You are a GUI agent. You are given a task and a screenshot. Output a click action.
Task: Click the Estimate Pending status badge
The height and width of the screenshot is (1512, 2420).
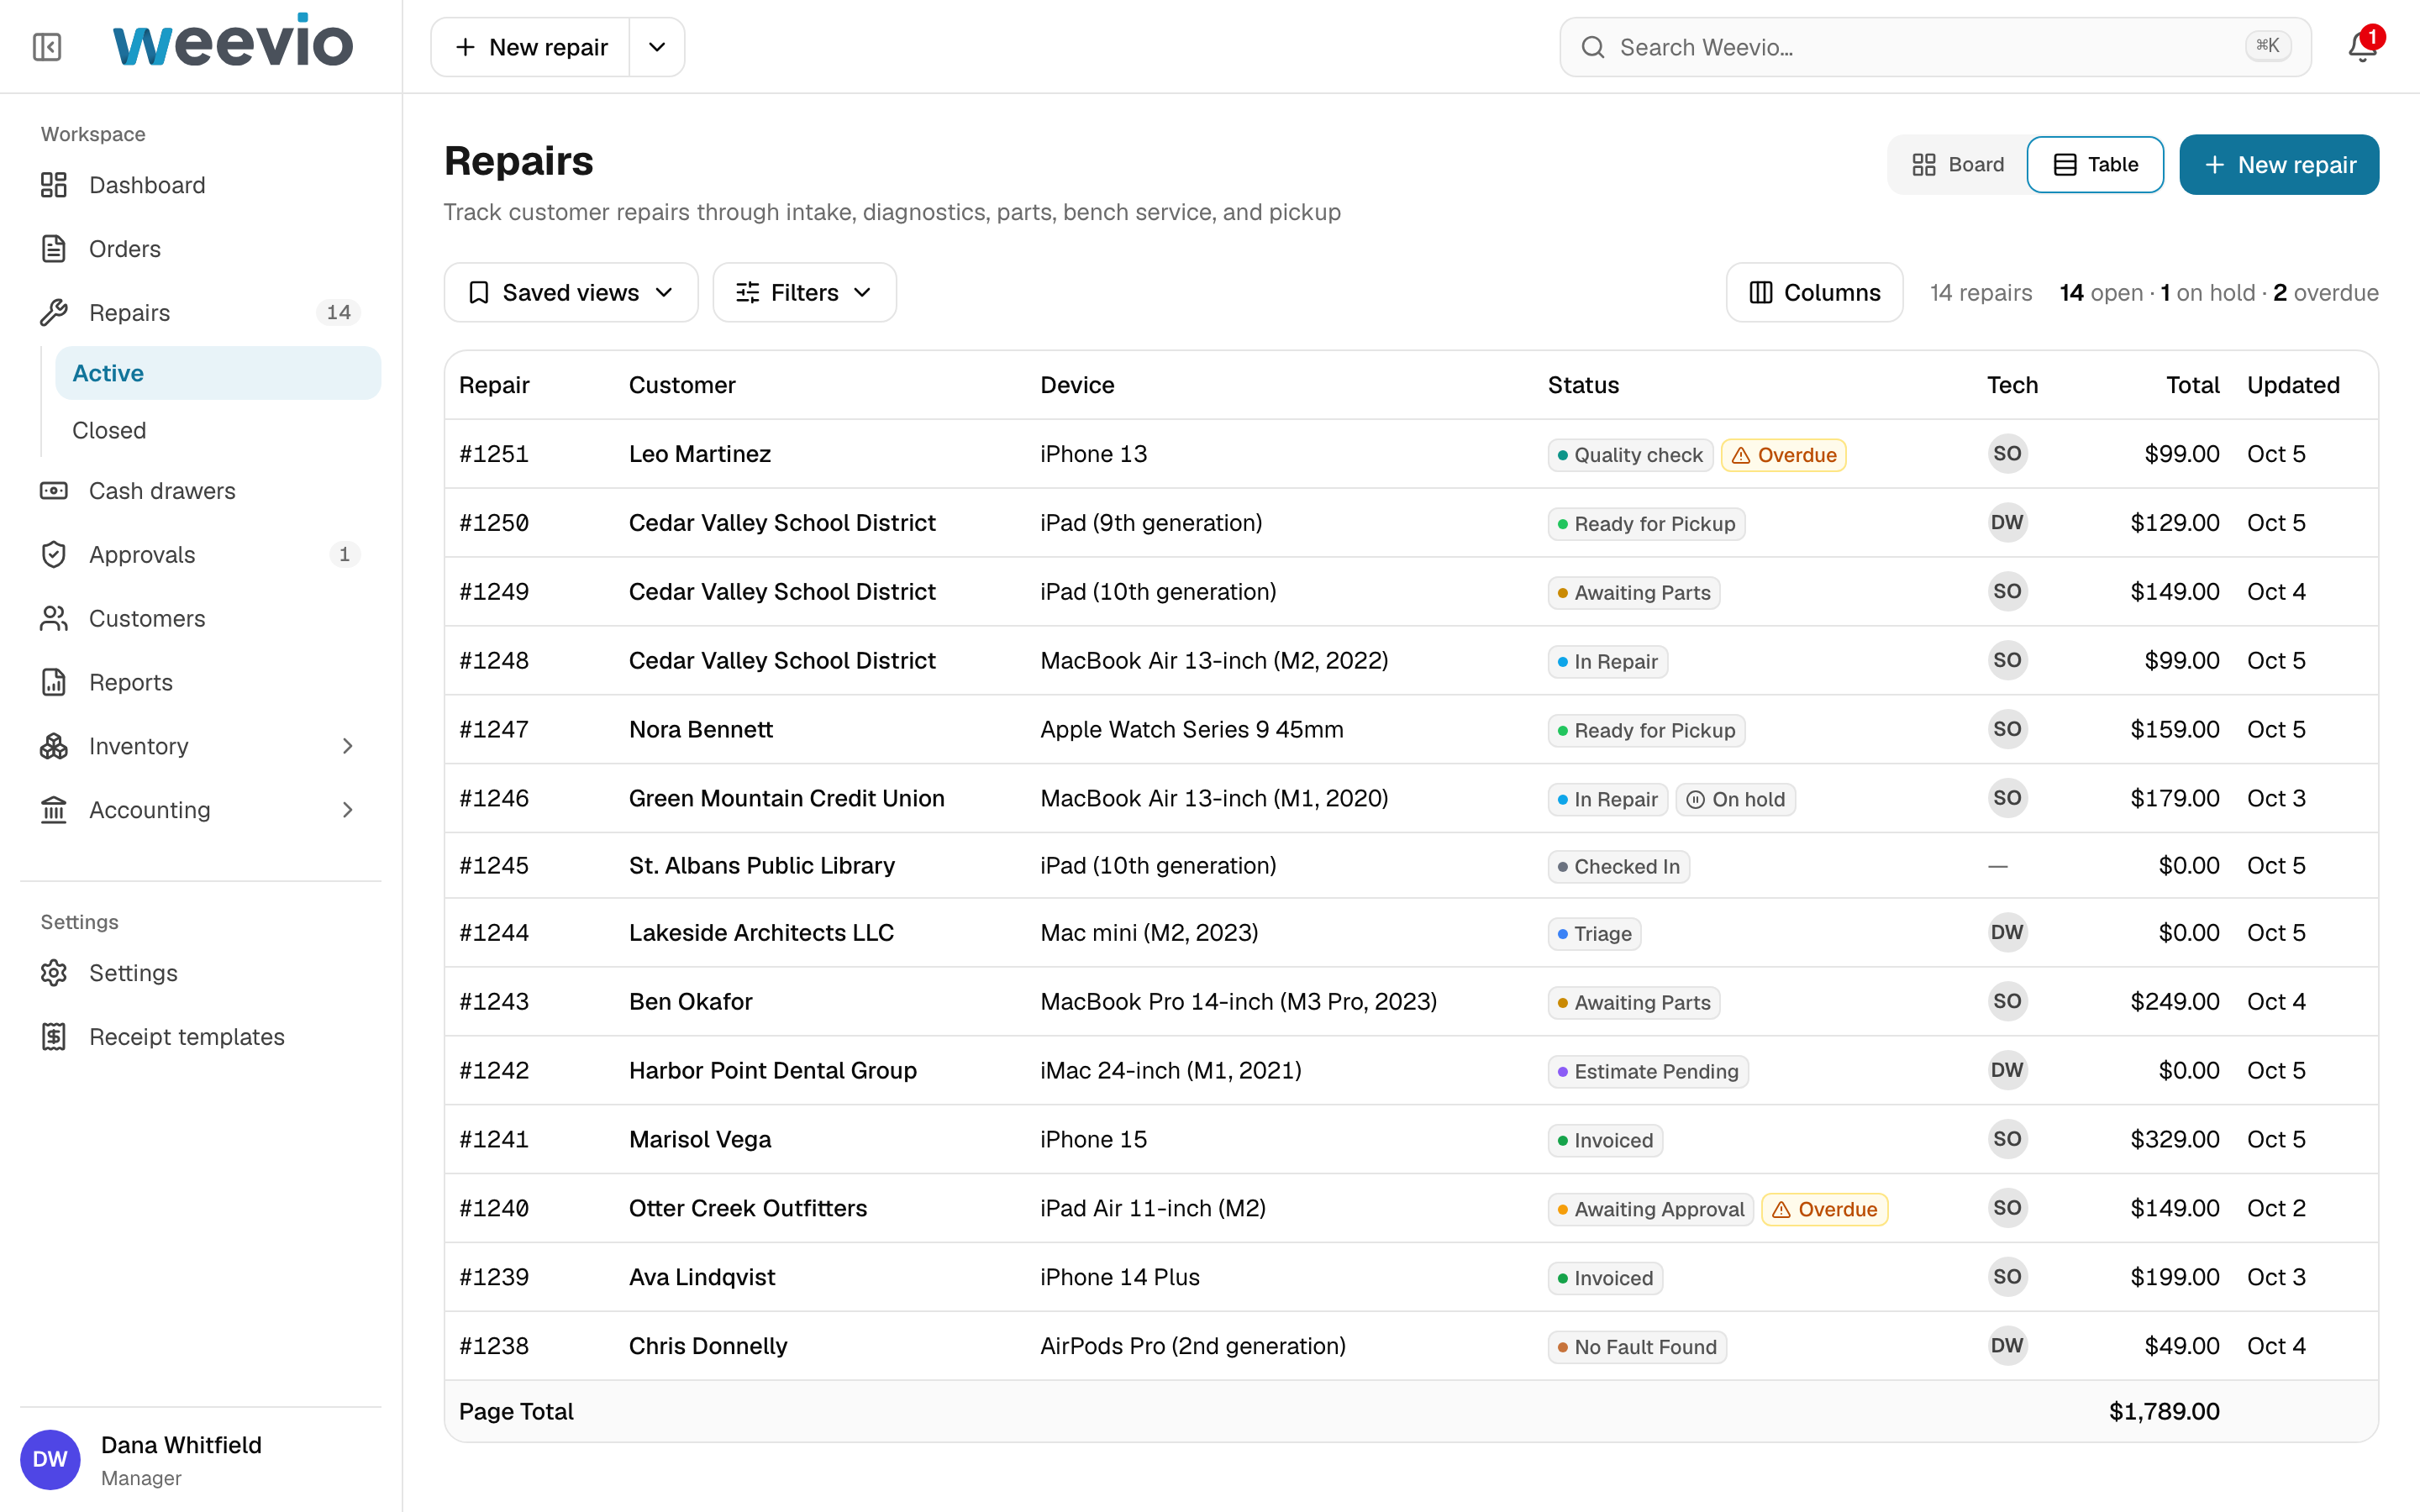[x=1648, y=1072]
